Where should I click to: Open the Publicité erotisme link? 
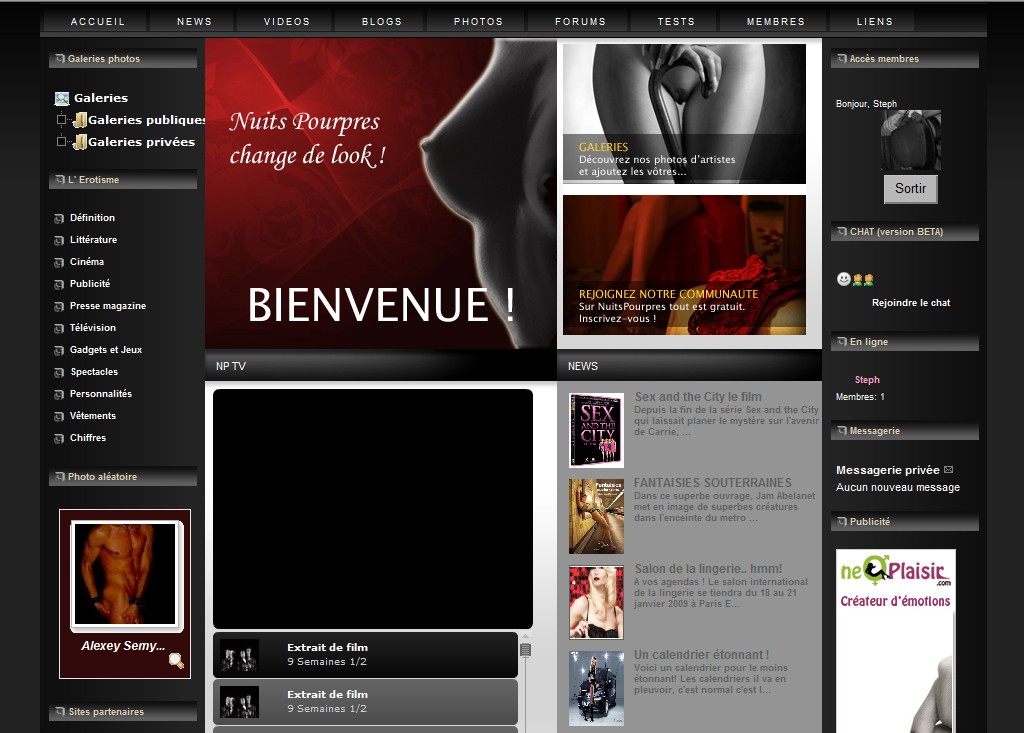tap(90, 284)
